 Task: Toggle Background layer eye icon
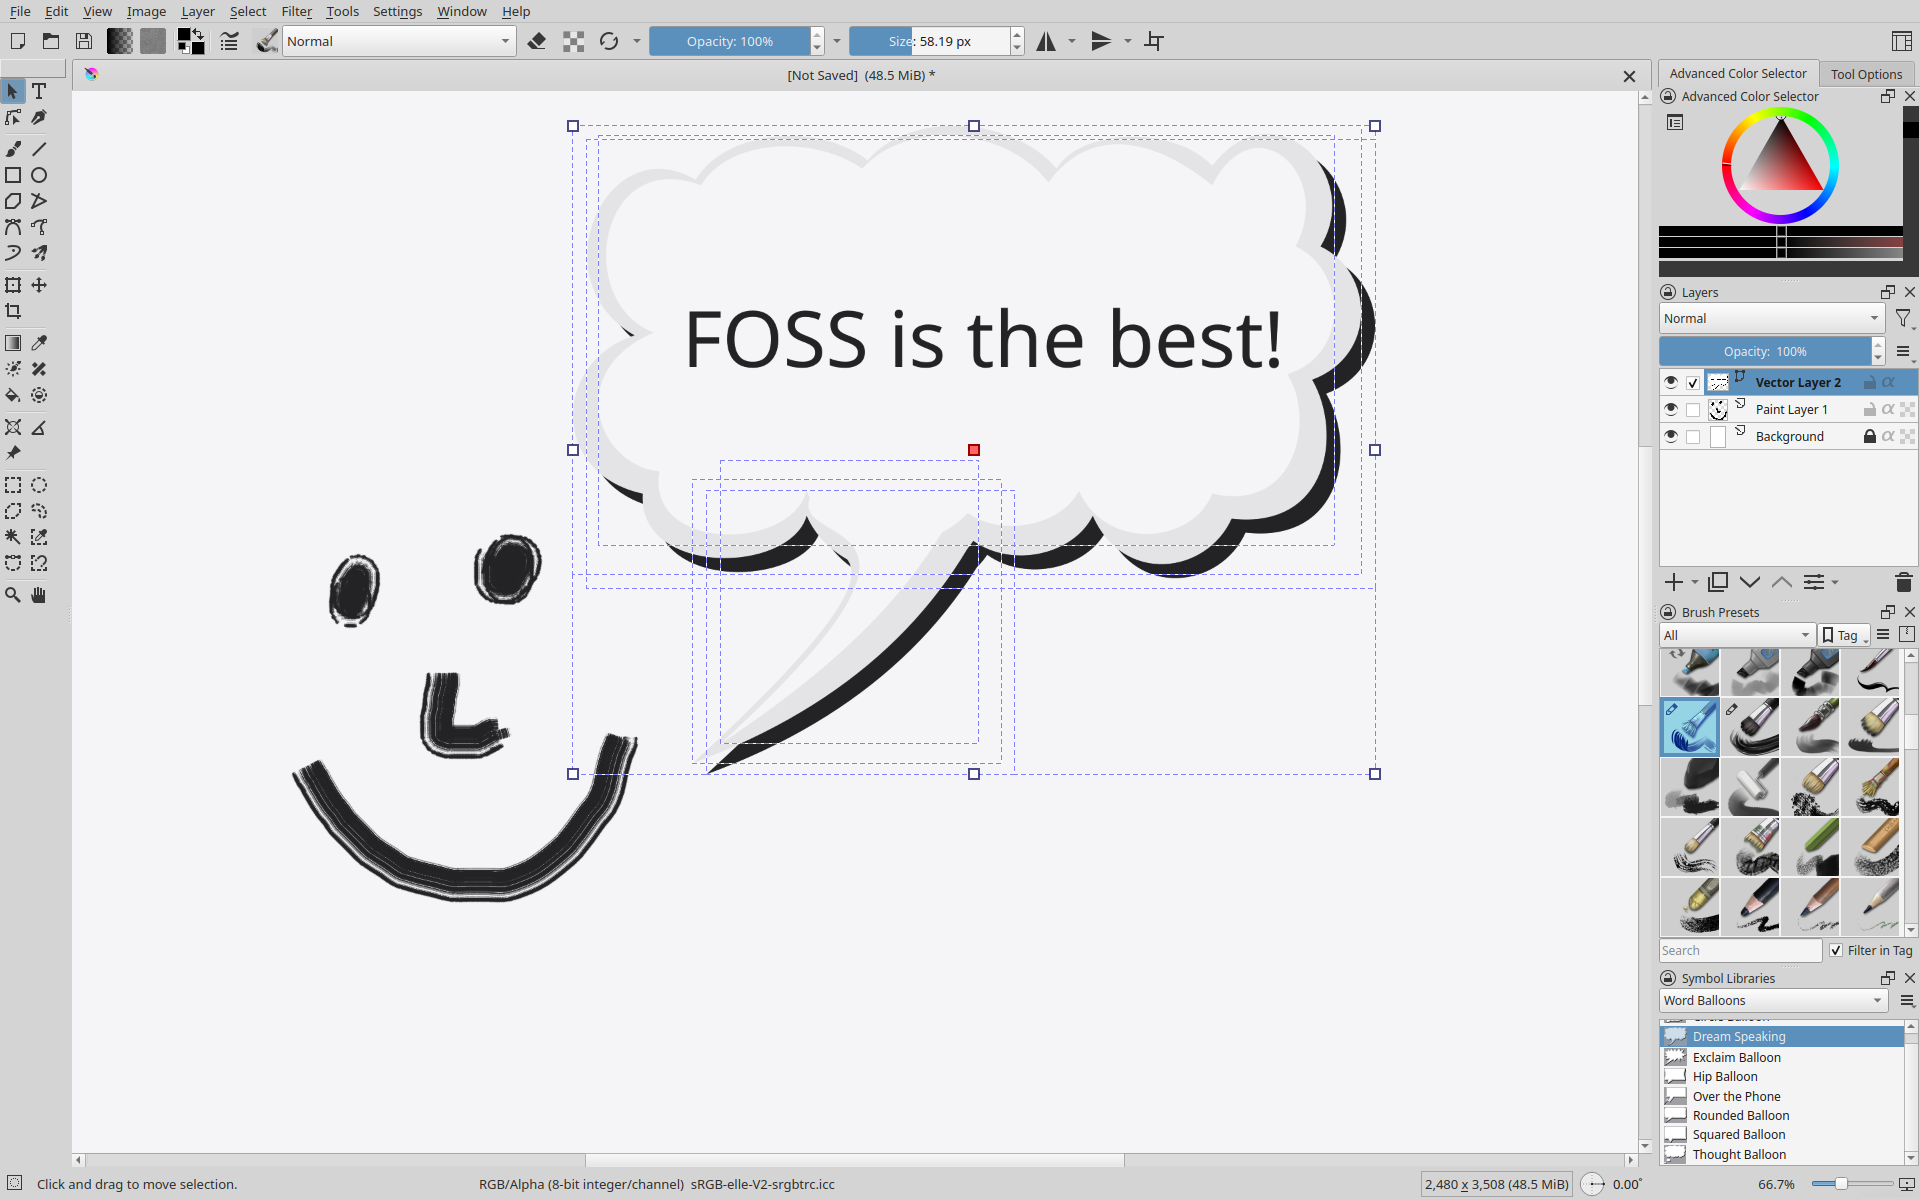1671,436
